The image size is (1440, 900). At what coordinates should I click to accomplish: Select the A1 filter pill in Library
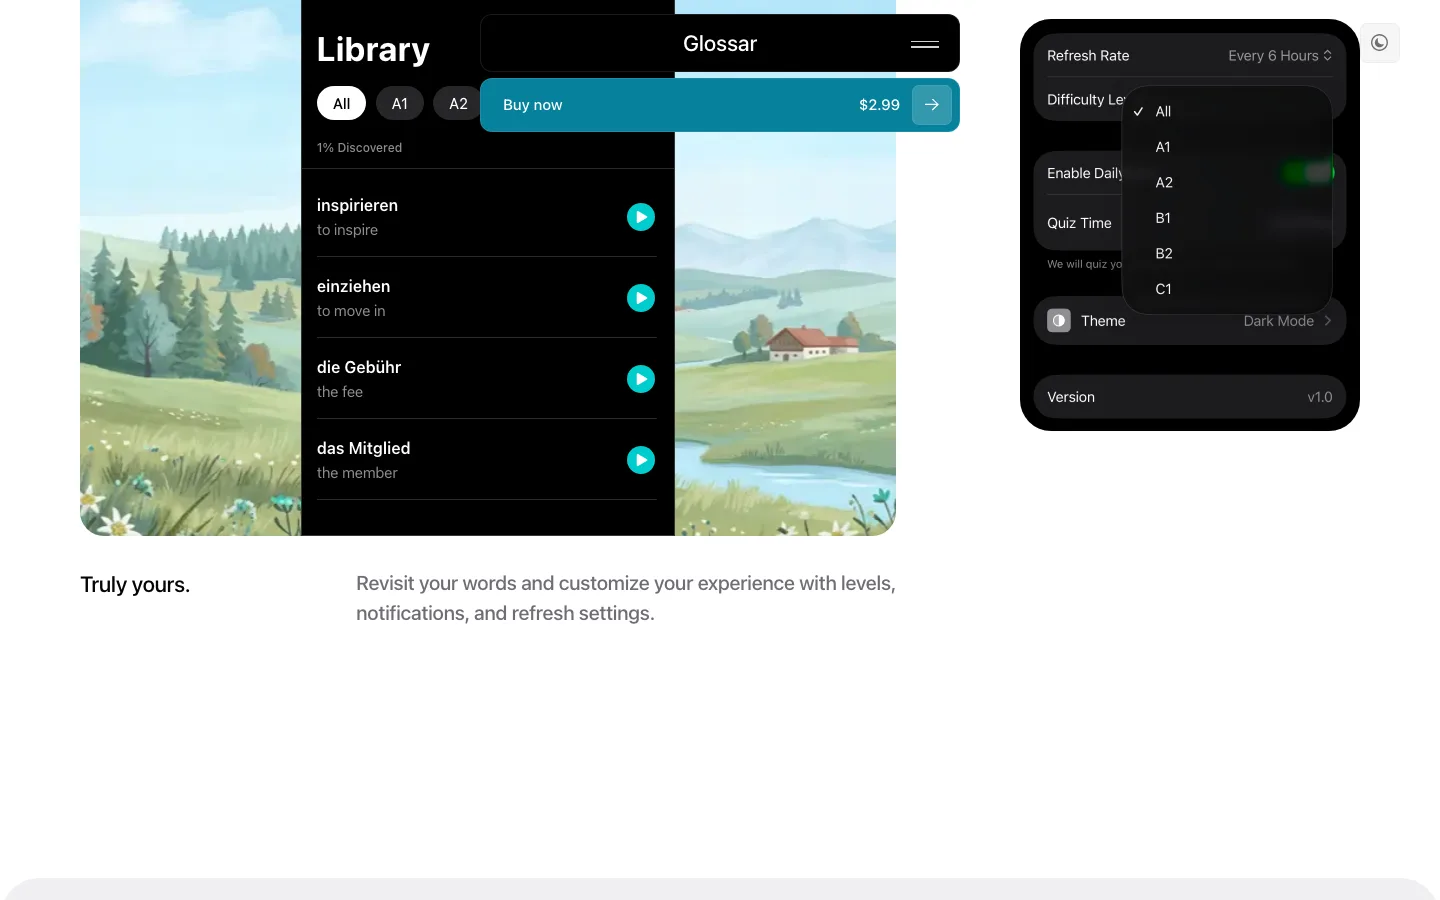click(400, 104)
